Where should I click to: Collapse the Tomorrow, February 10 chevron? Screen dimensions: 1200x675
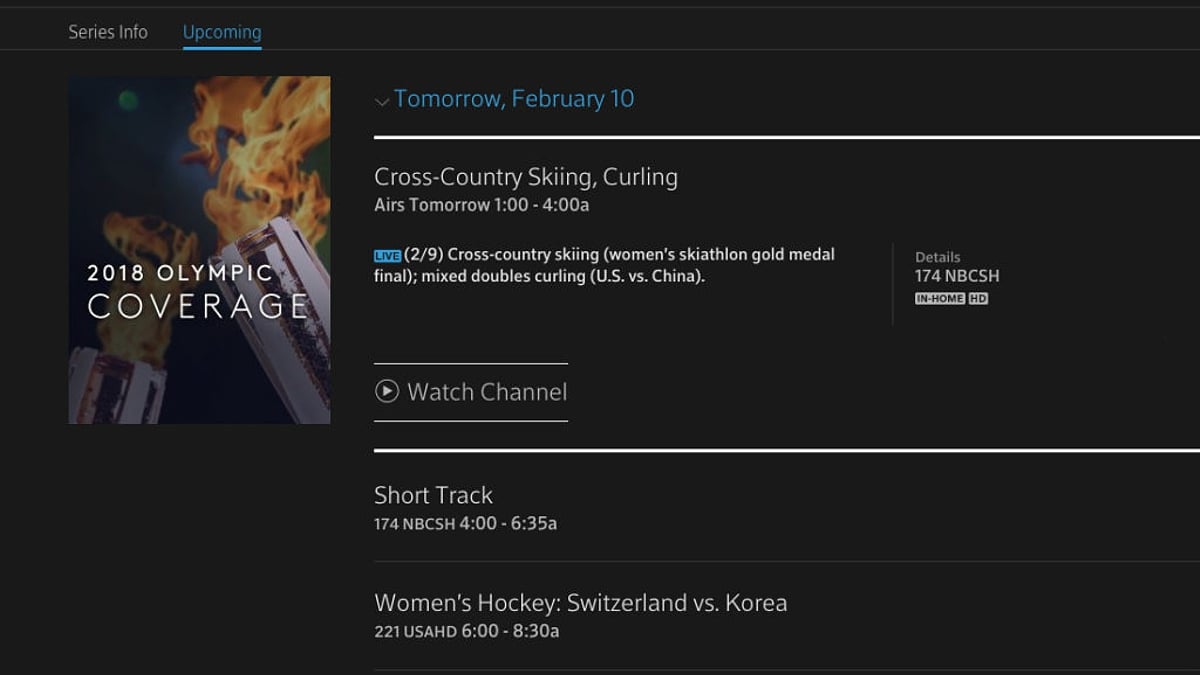click(381, 101)
